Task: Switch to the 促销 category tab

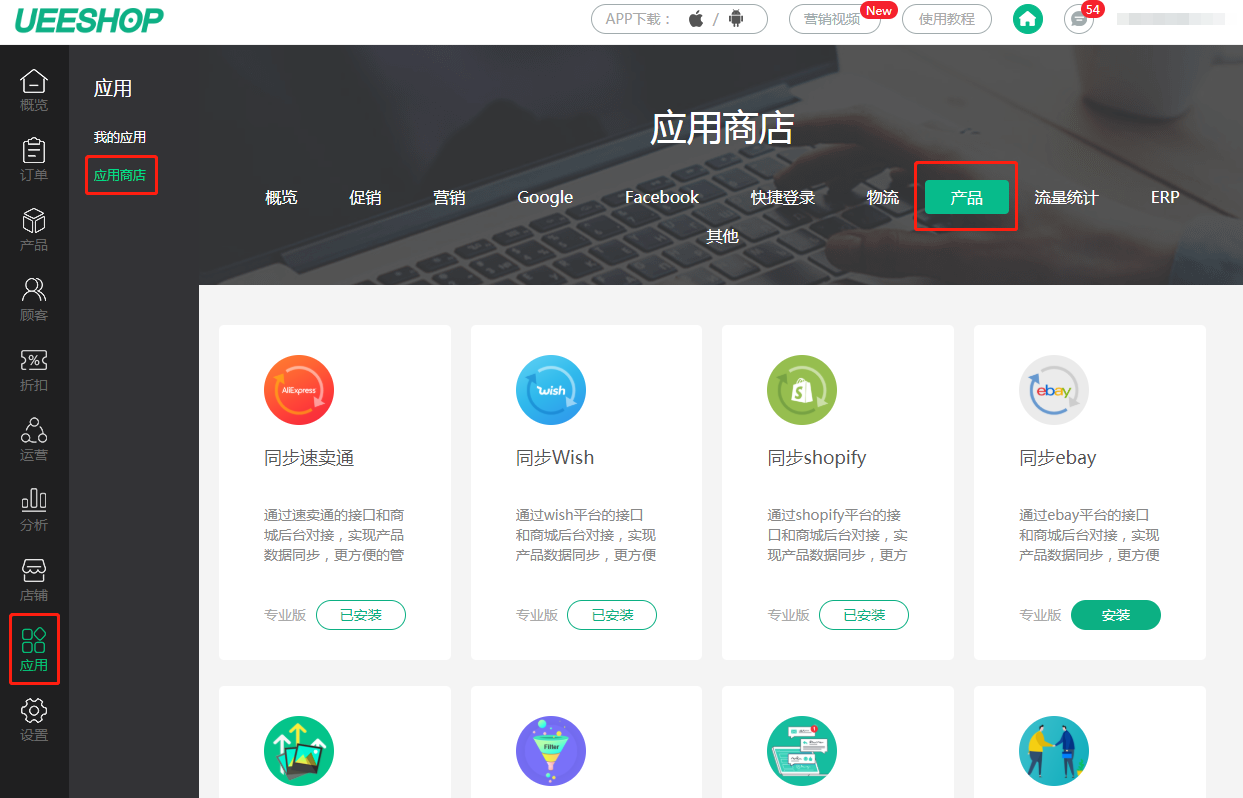Action: click(365, 197)
